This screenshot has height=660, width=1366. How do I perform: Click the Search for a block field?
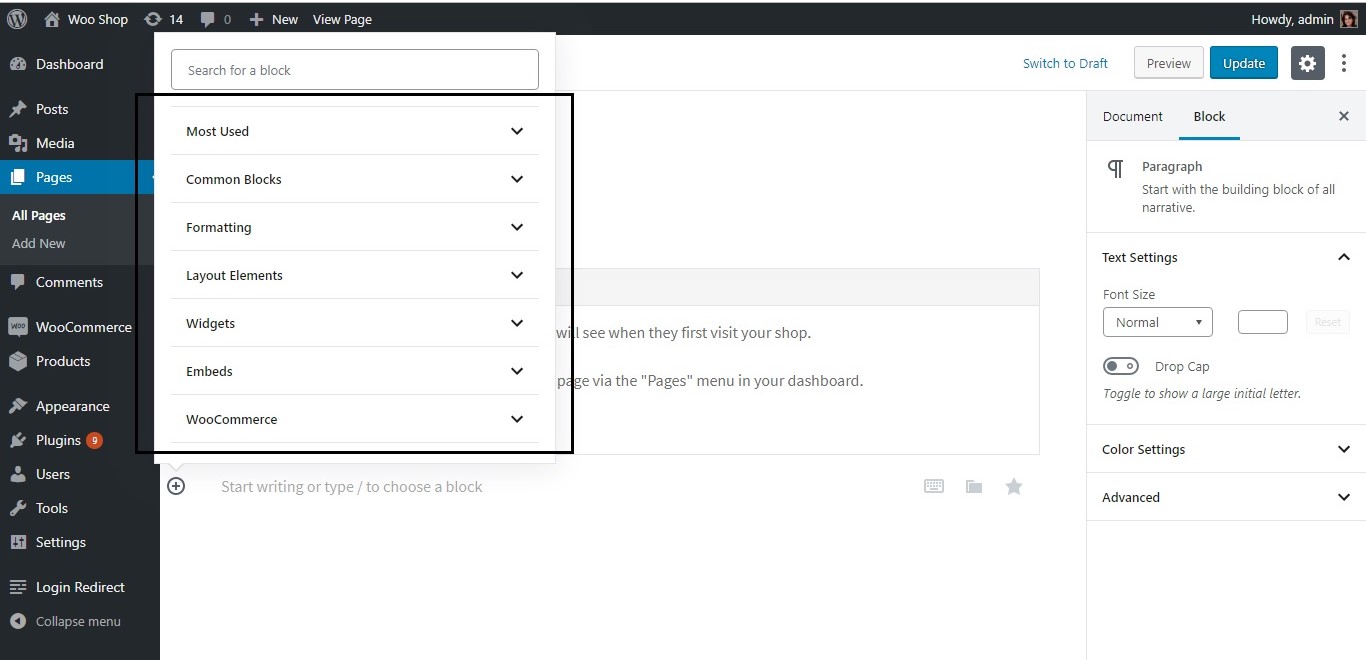(355, 70)
